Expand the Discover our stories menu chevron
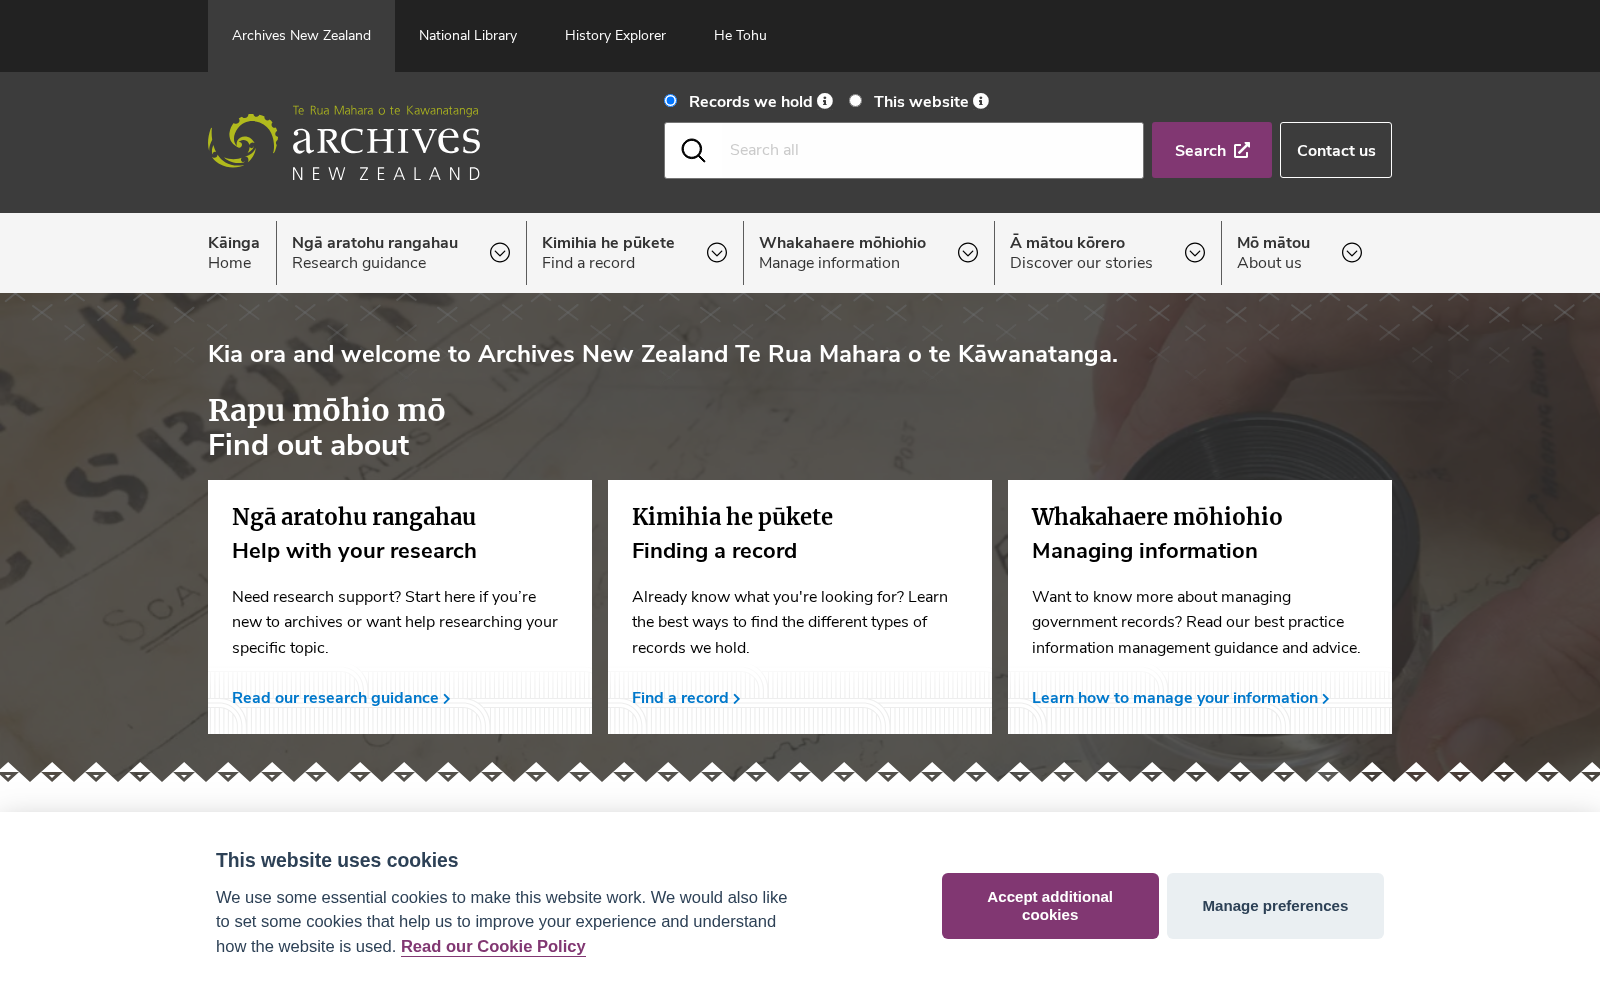This screenshot has height=1000, width=1600. [1195, 253]
